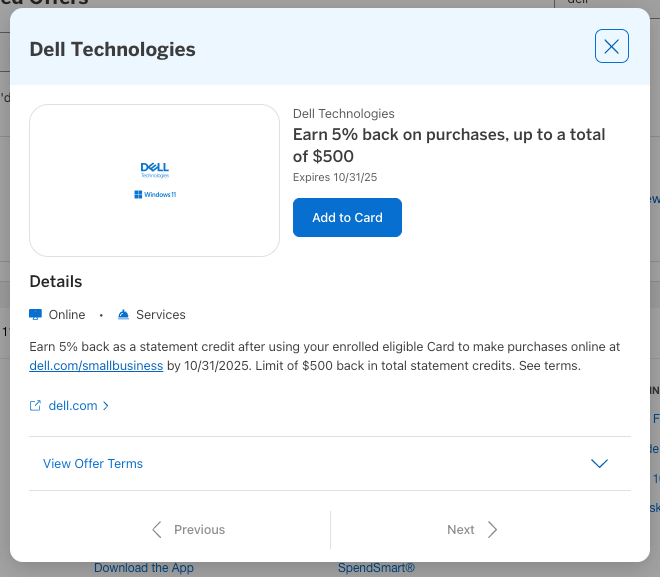Click the Services bell icon
Image resolution: width=660 pixels, height=577 pixels.
(123, 314)
